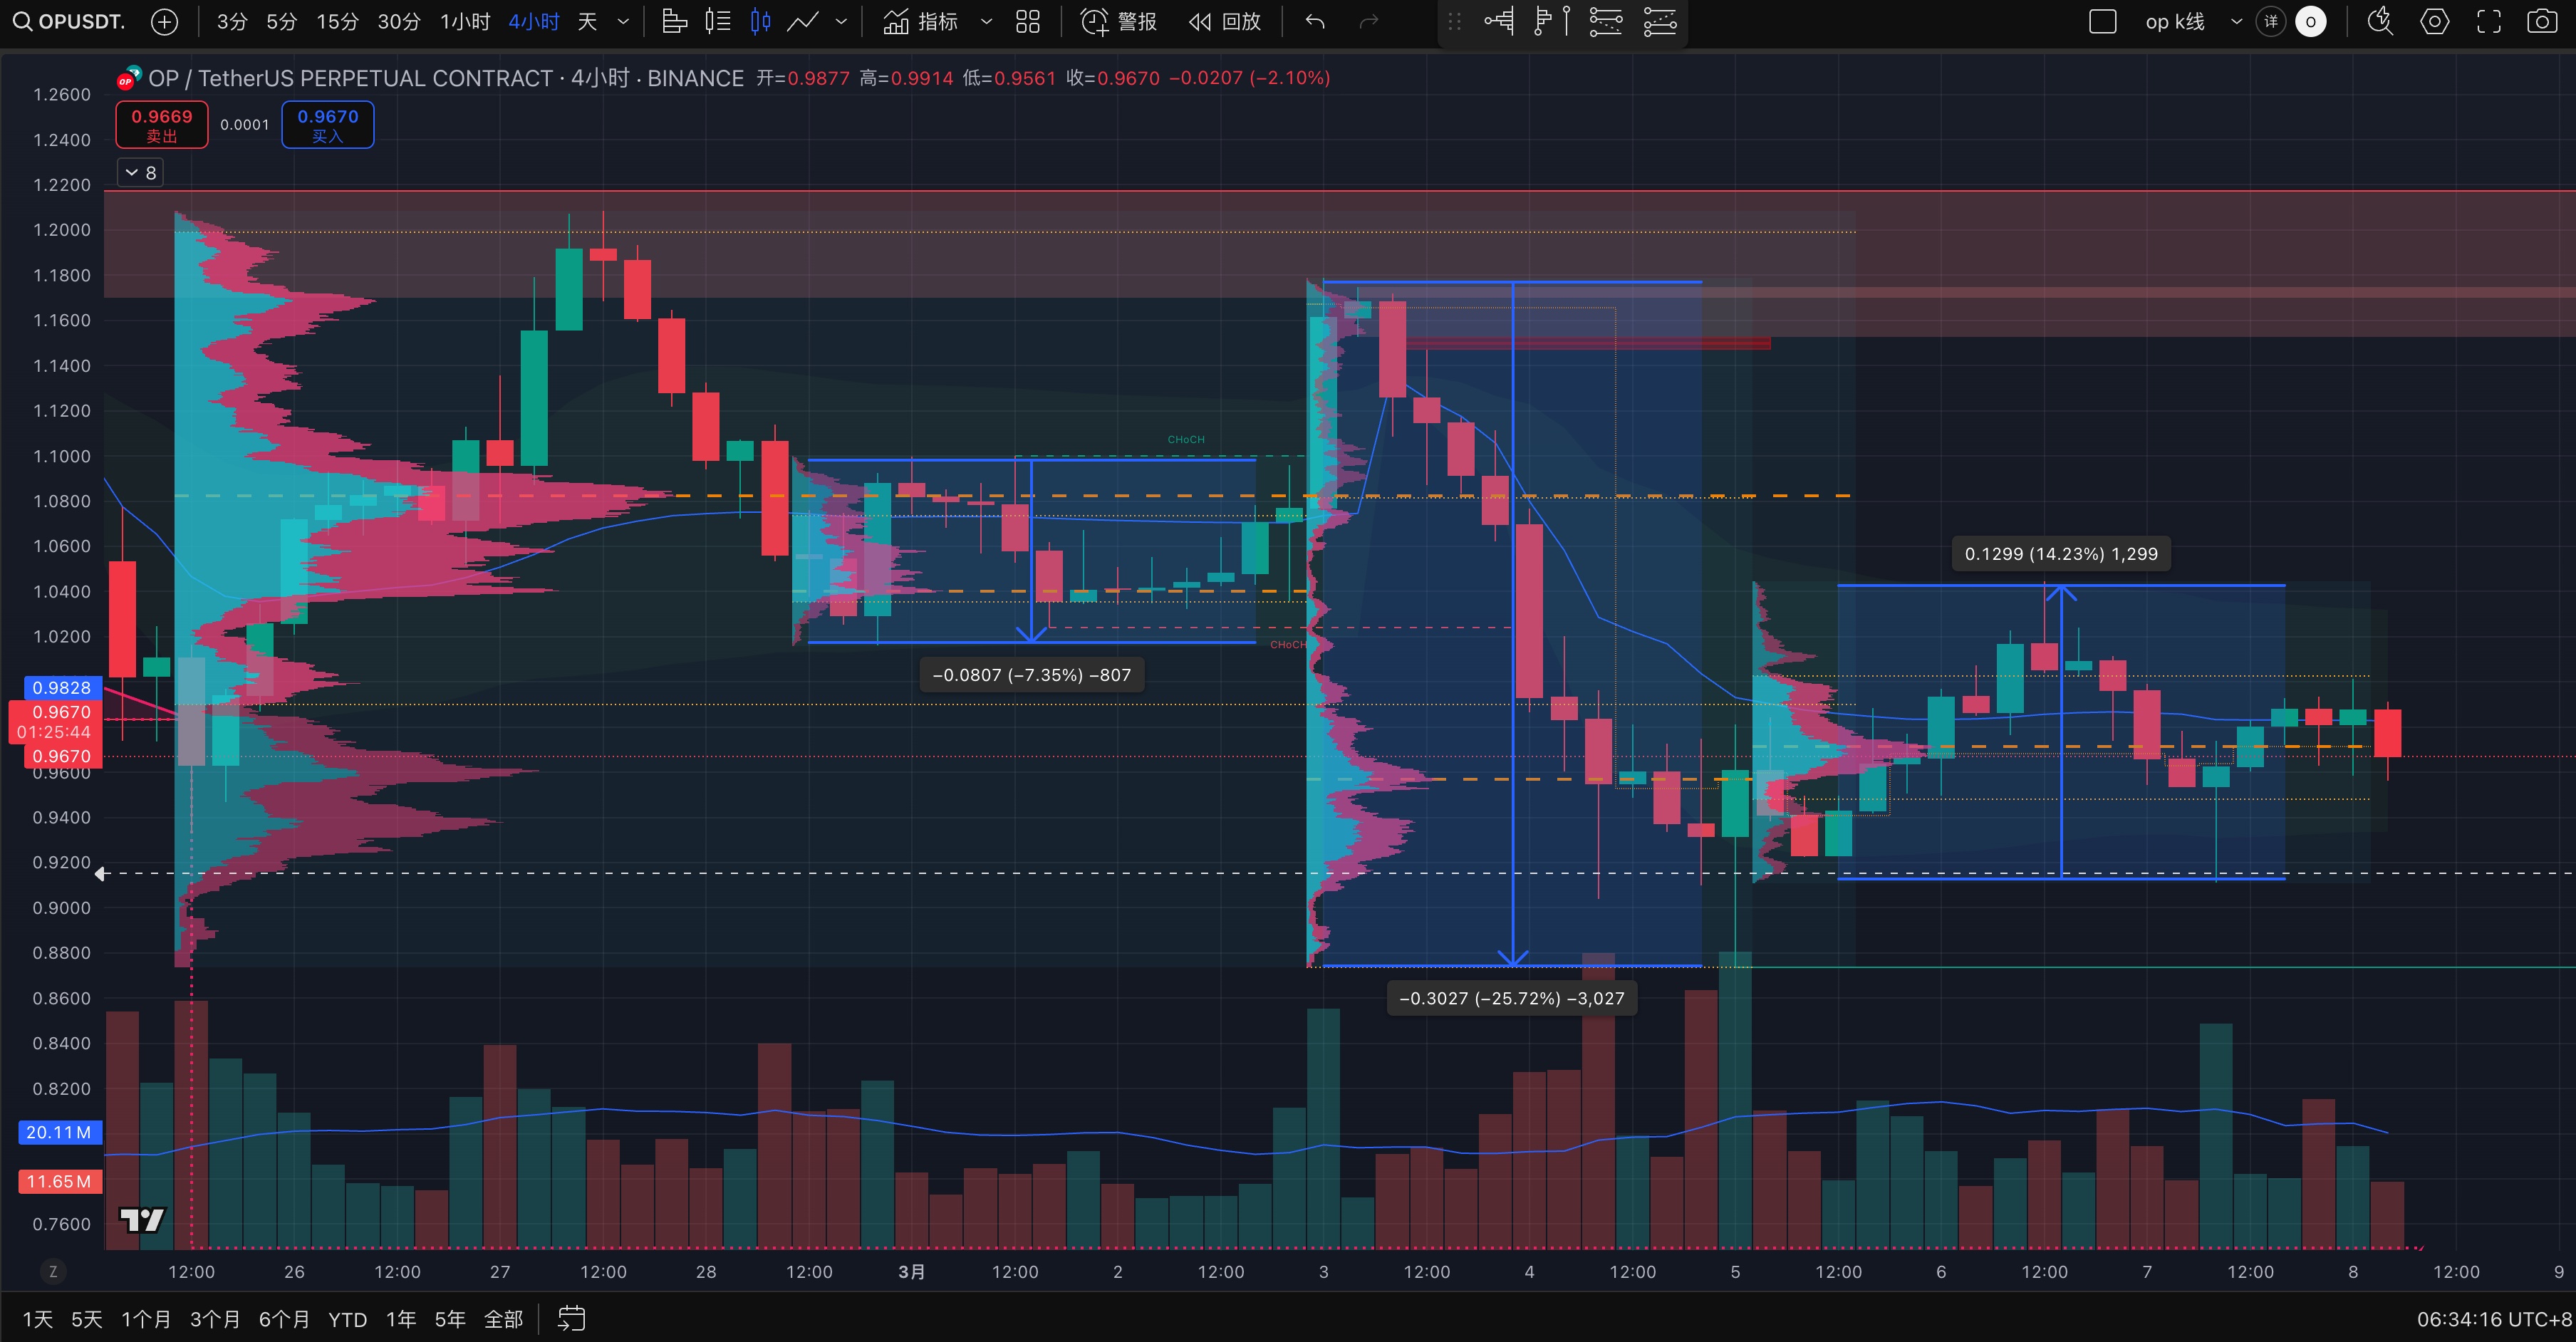Take a chart snapshot with camera icon
Screen dimensions: 2576x1342
coord(2542,21)
